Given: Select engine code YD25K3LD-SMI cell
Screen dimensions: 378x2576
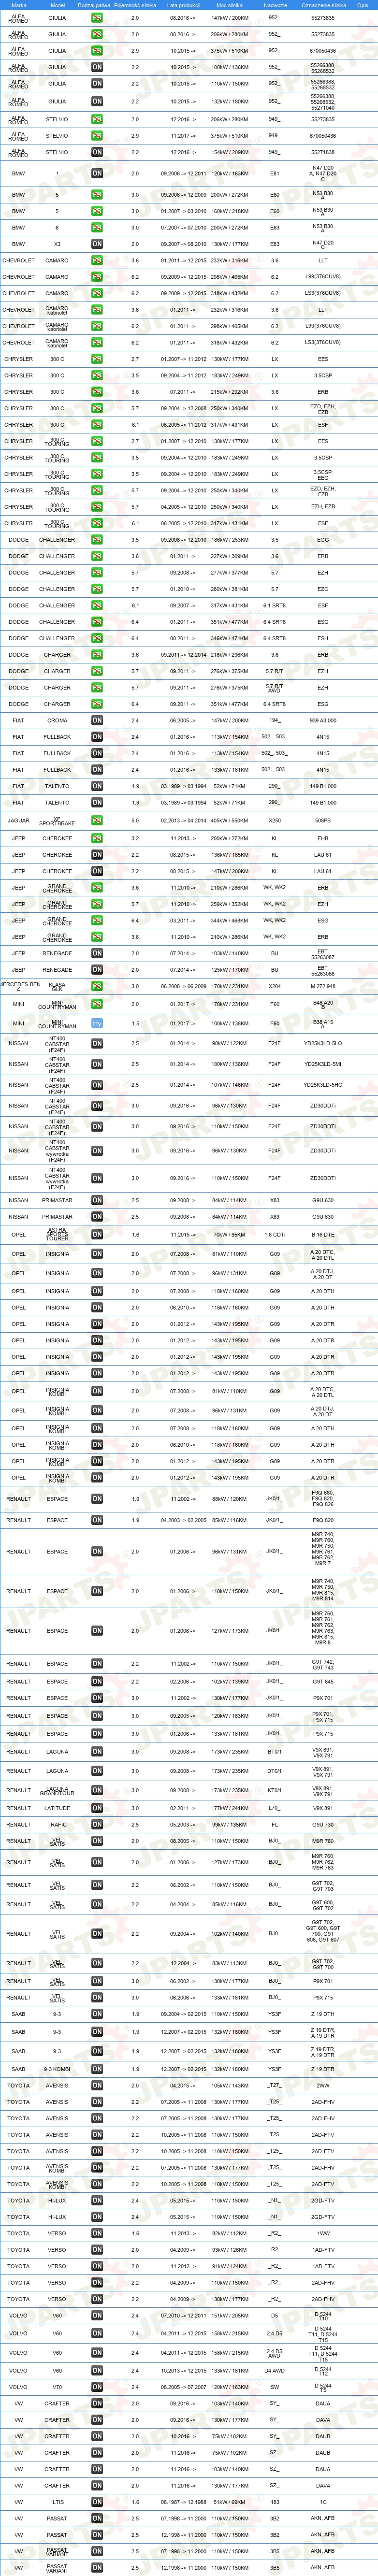Looking at the screenshot, I should pos(323,1064).
